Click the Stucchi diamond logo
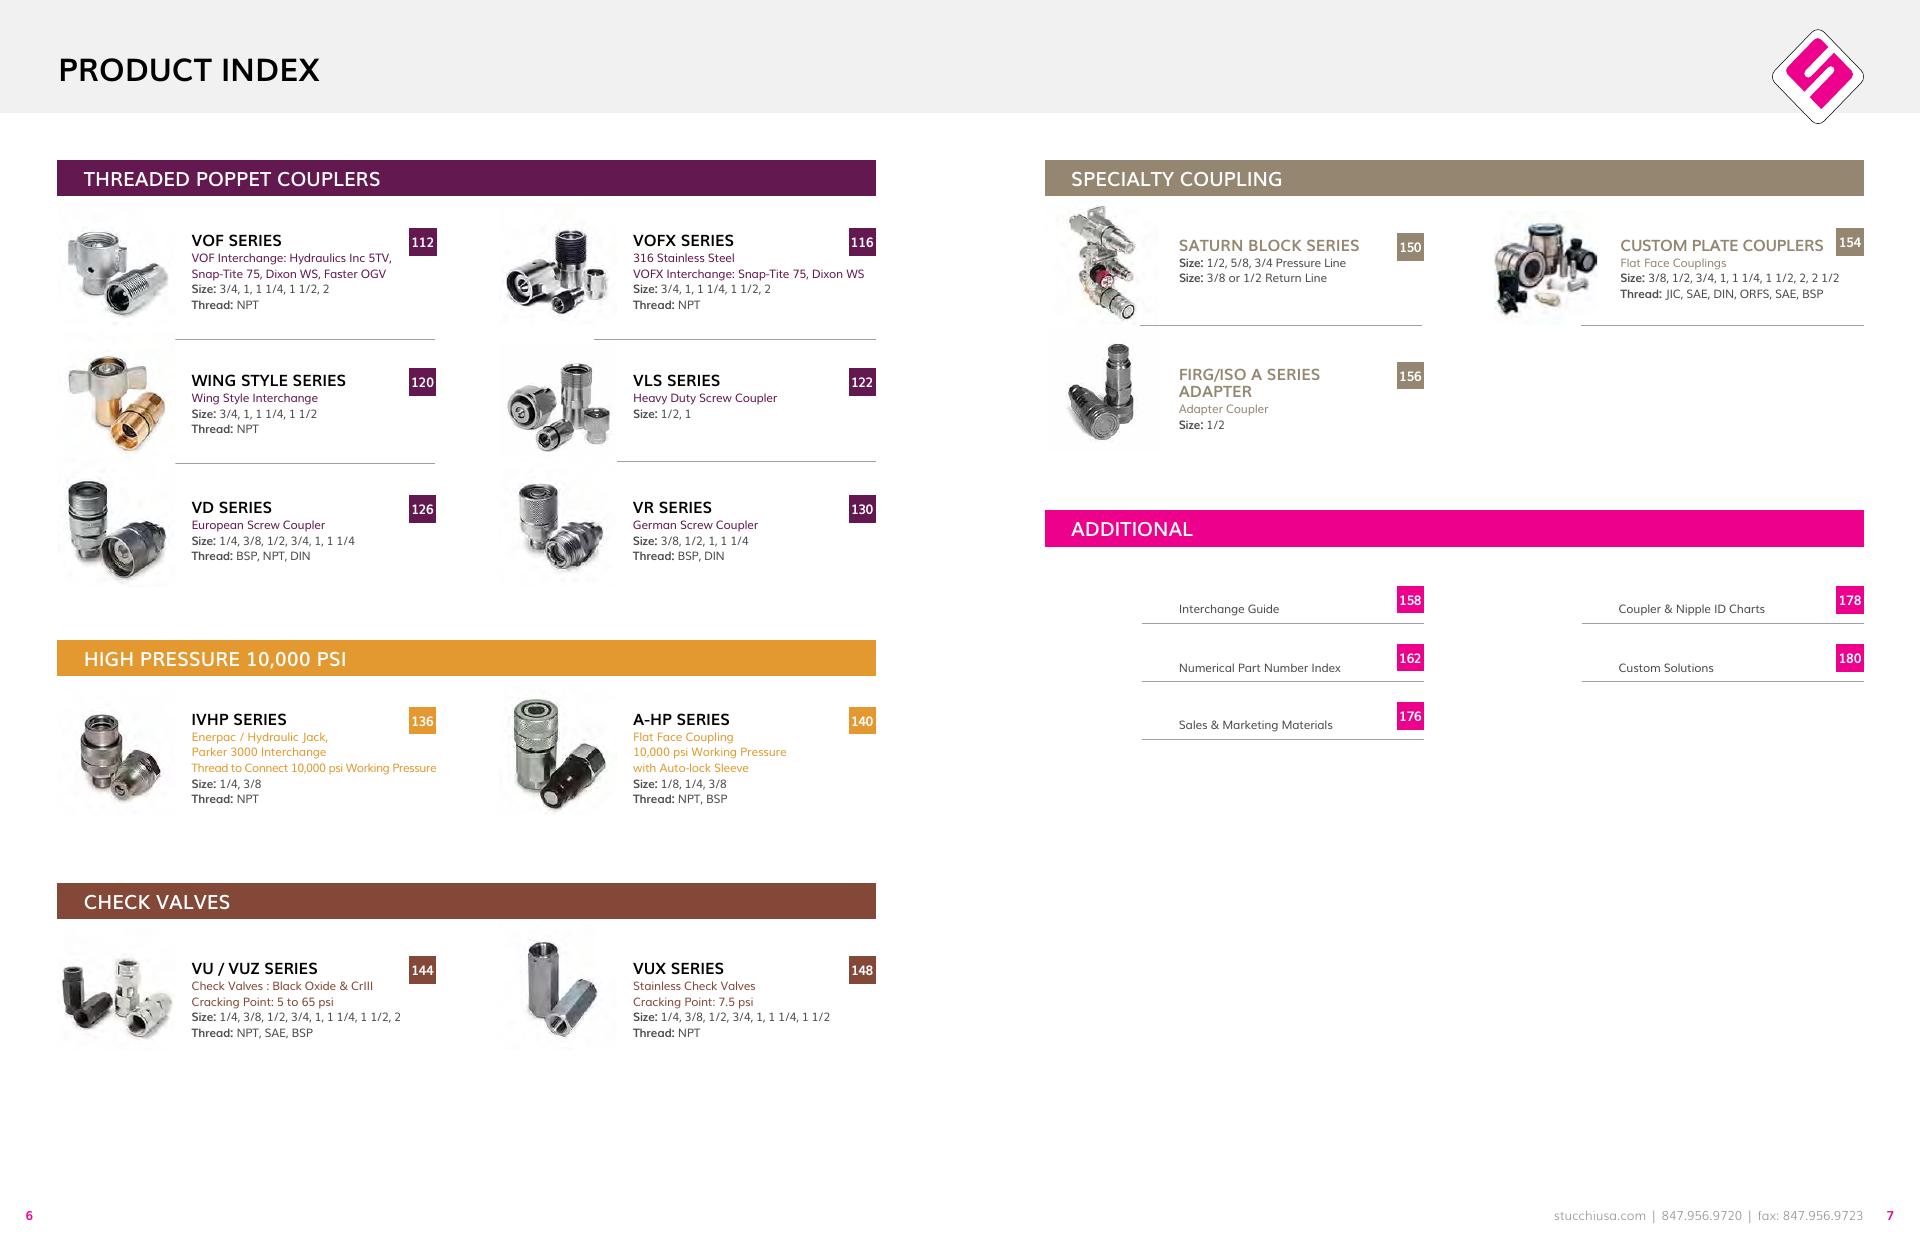The height and width of the screenshot is (1243, 1920). [1817, 76]
